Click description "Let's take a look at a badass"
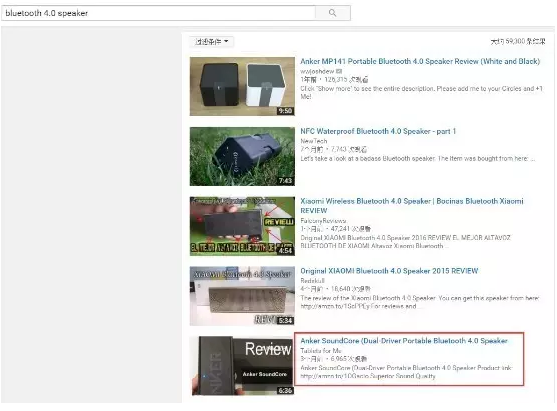 coord(418,158)
